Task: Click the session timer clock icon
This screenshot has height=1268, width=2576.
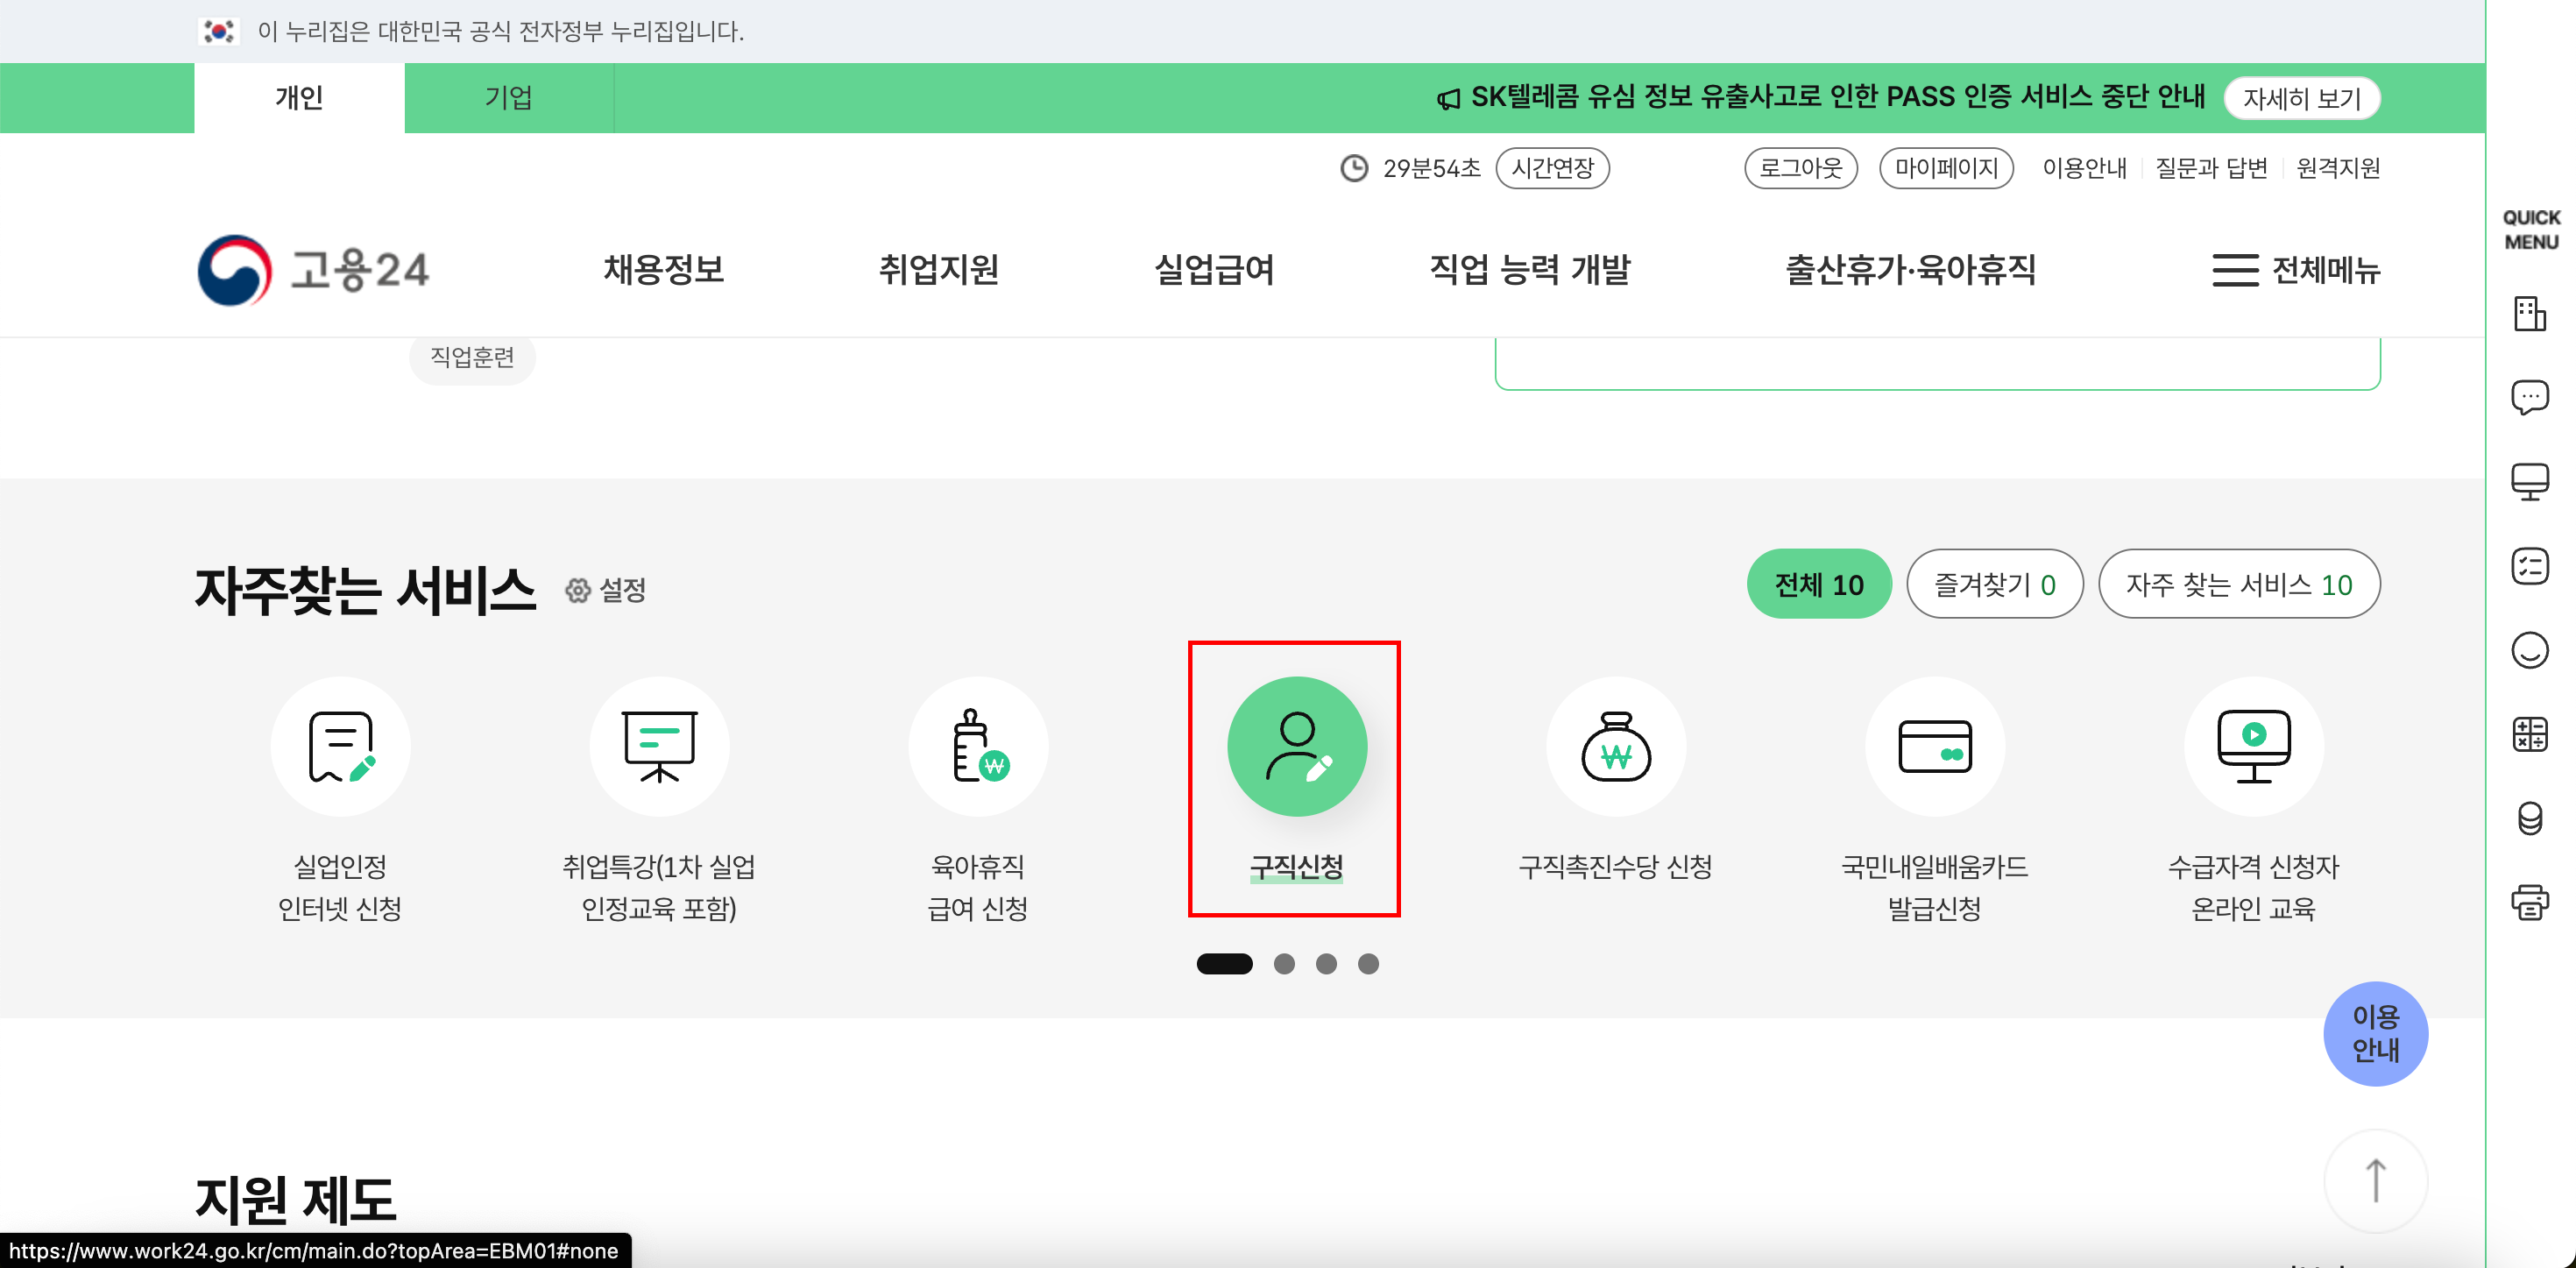Action: tap(1354, 168)
